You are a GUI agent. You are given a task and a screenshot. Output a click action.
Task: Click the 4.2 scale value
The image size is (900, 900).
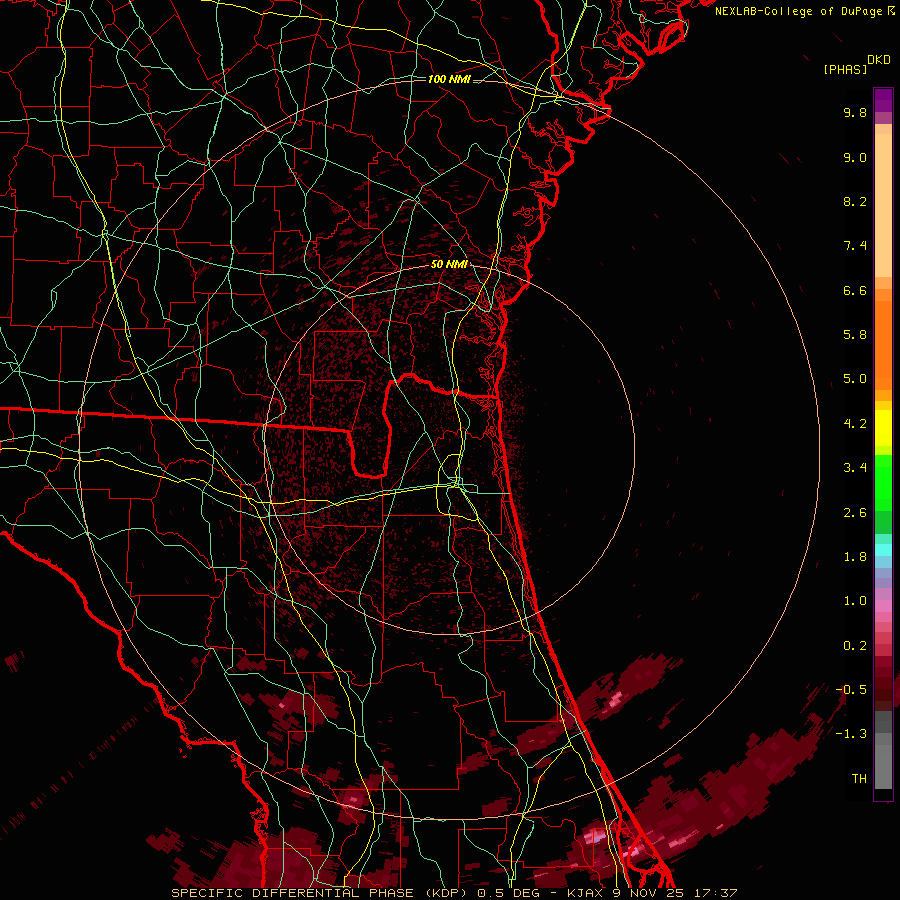point(855,424)
